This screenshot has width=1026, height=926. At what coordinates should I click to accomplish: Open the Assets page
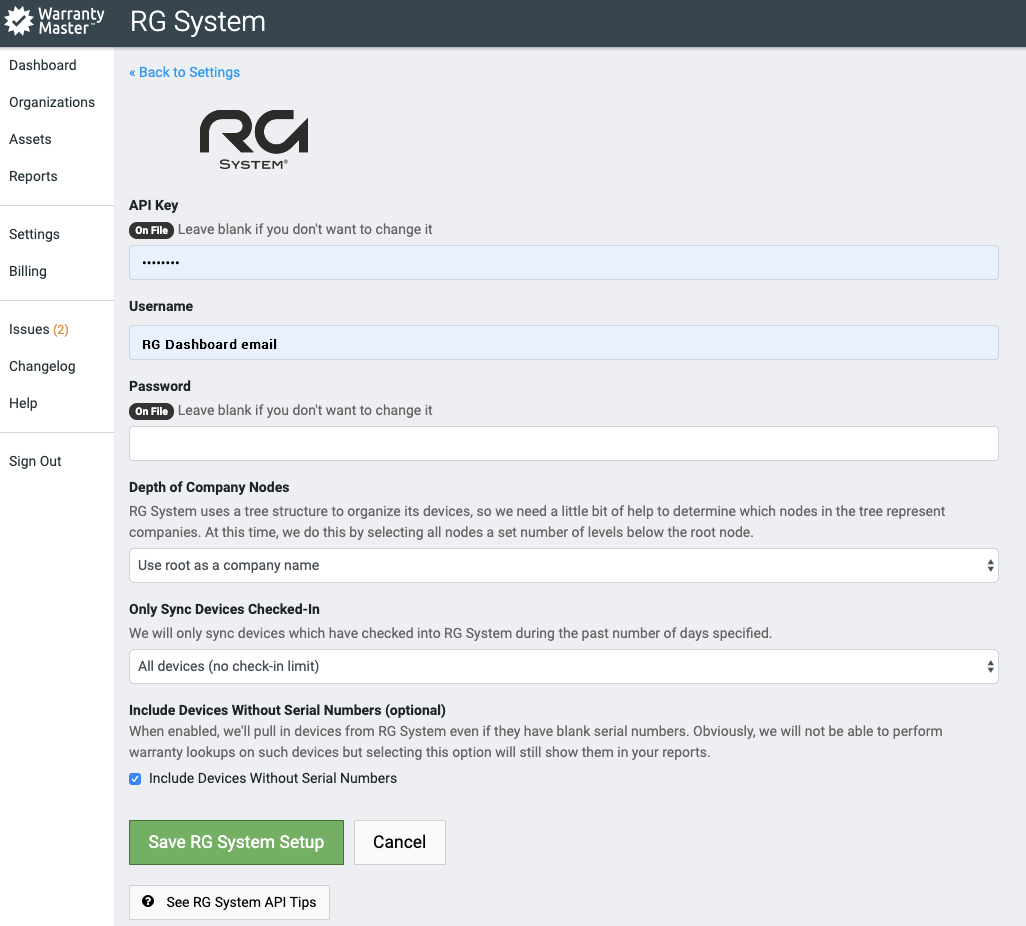[x=30, y=139]
